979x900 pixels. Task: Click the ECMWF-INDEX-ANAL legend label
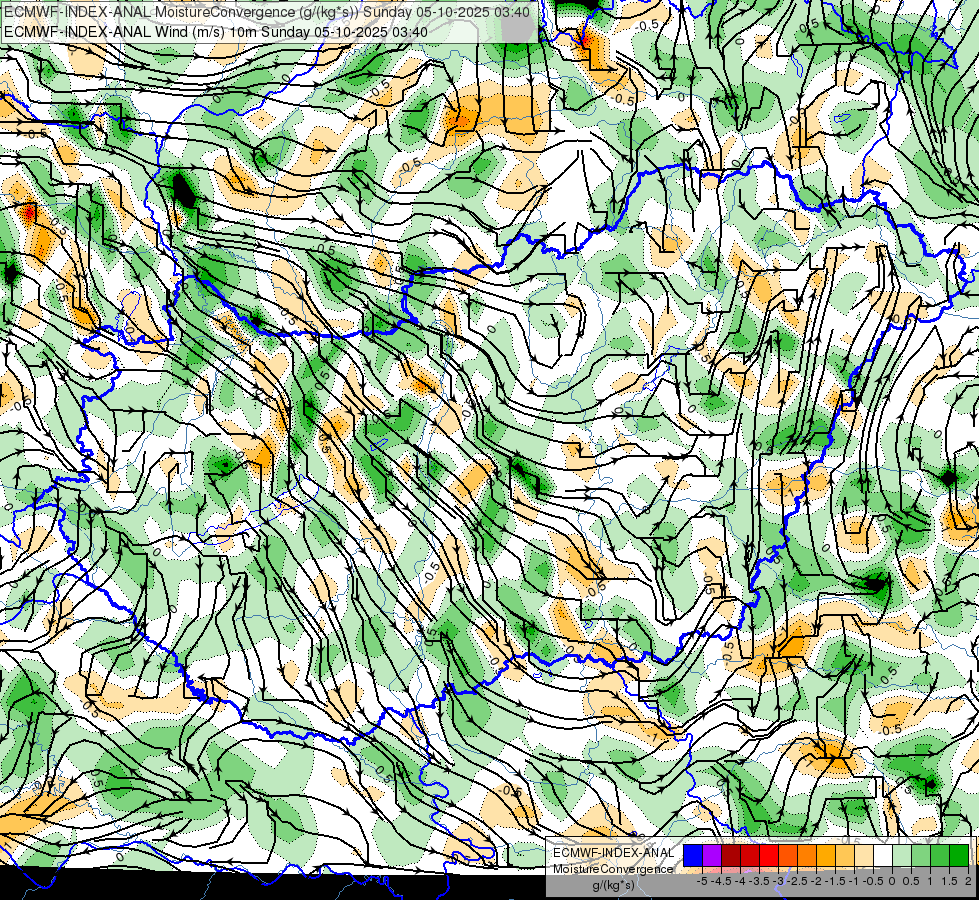click(x=614, y=853)
